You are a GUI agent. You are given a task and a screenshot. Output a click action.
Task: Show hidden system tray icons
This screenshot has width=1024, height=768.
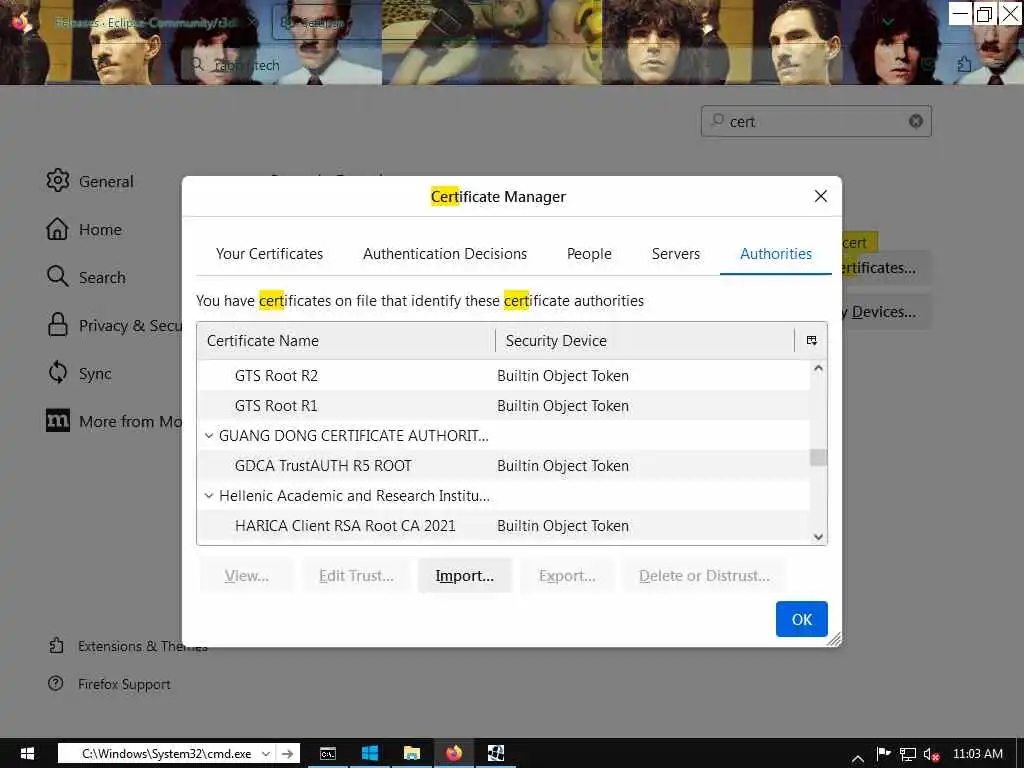(858, 758)
